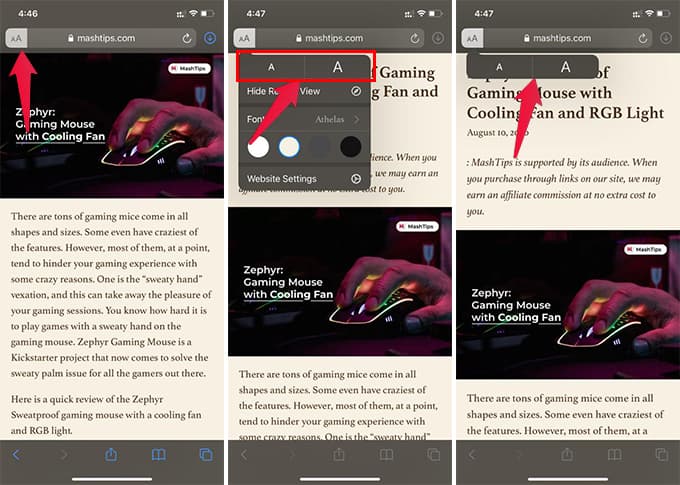Select the sepia reader background colour
Screen dimensions: 680x485
[289, 147]
